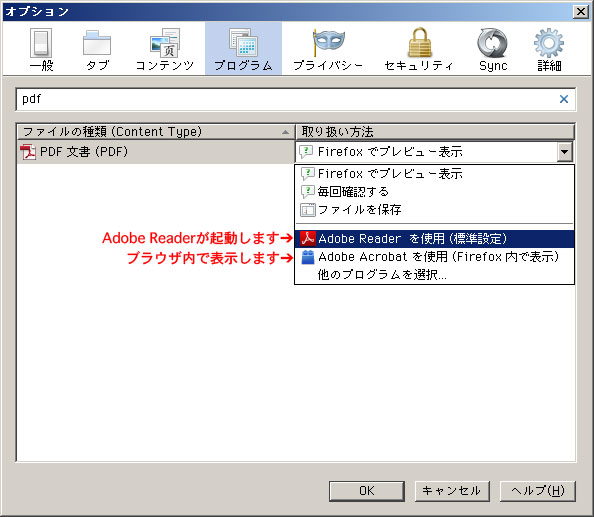The image size is (594, 517).
Task: Confirm settings with the OK button
Action: tap(367, 491)
